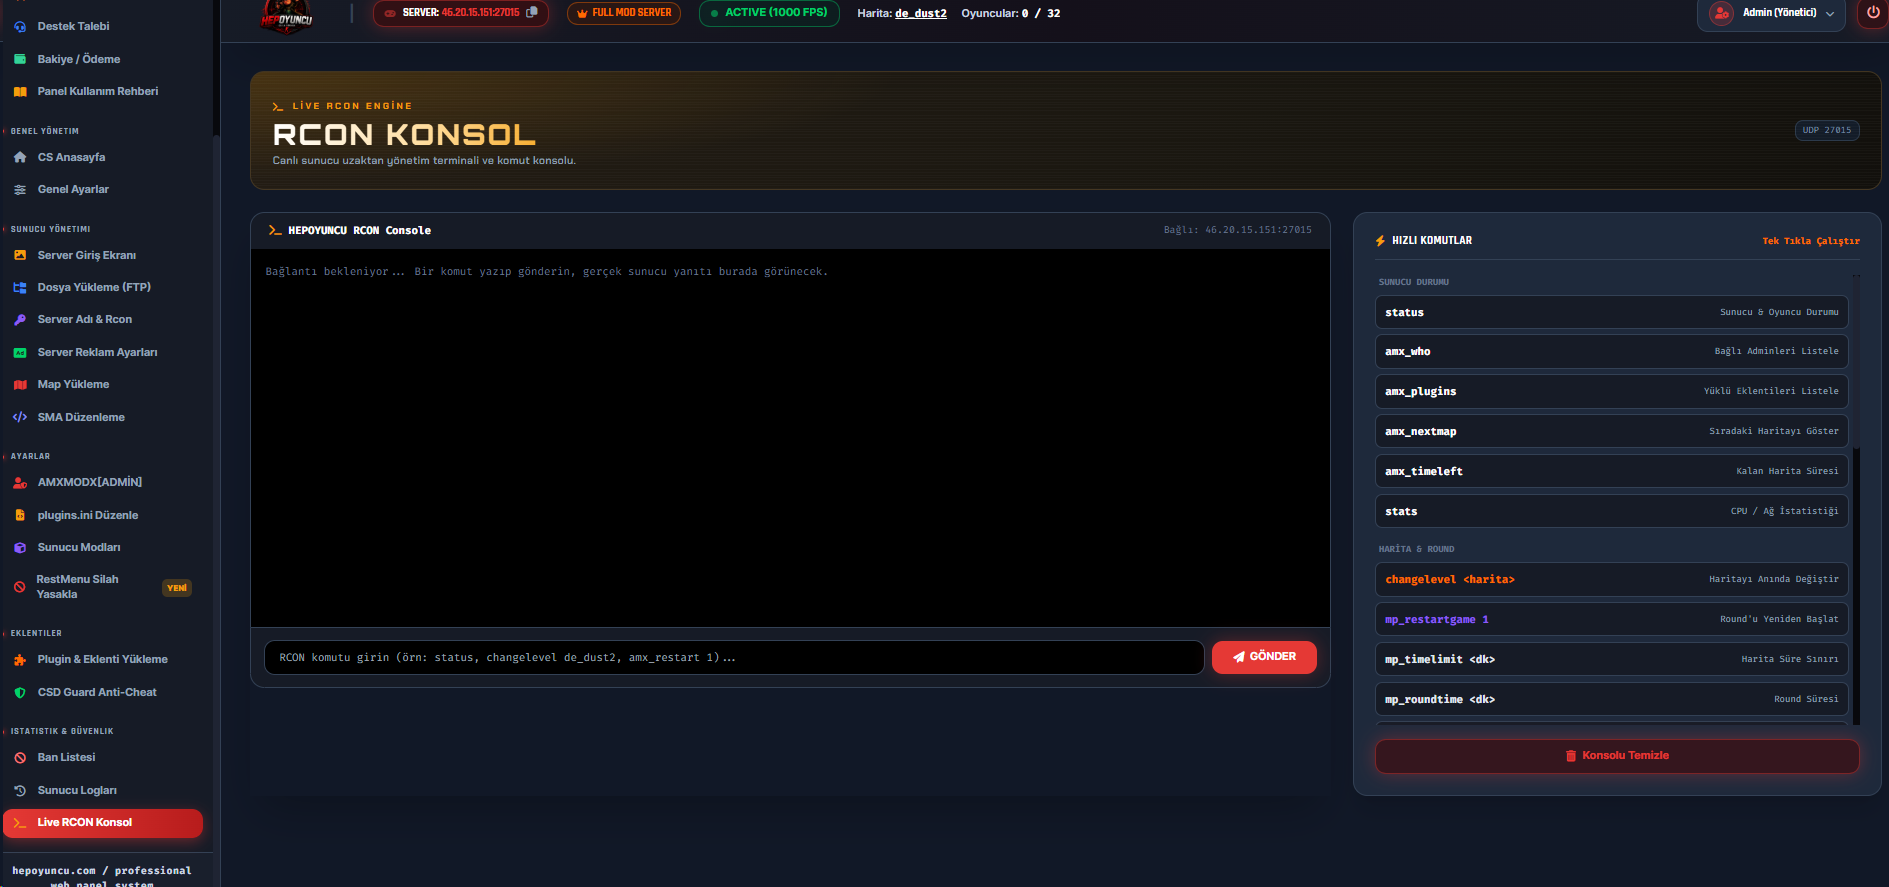Open Destek Talebi menu item

point(103,27)
